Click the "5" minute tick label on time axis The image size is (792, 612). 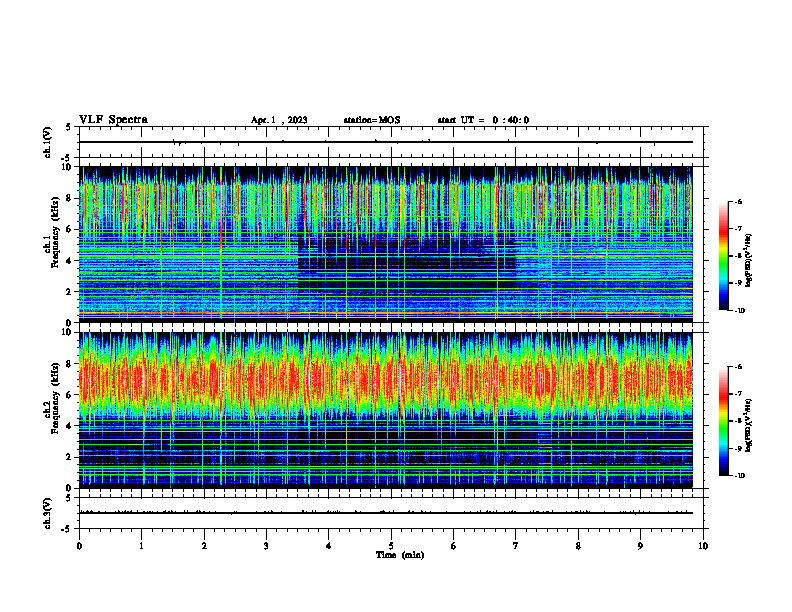click(x=391, y=546)
